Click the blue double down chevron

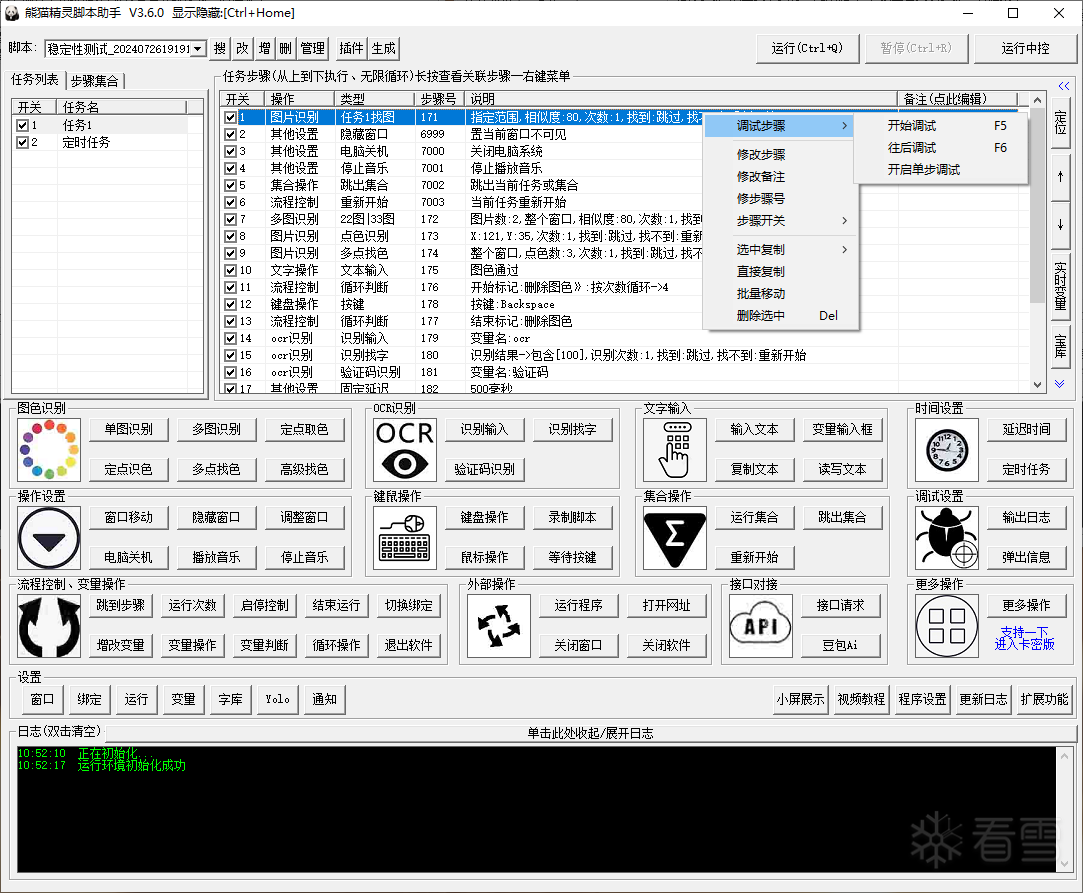click(1060, 383)
